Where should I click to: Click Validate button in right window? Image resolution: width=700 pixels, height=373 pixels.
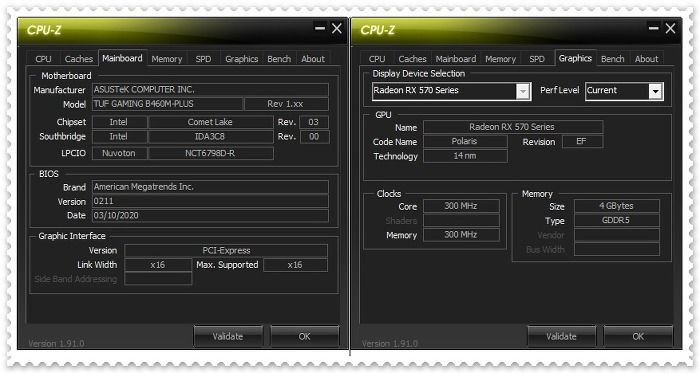561,336
